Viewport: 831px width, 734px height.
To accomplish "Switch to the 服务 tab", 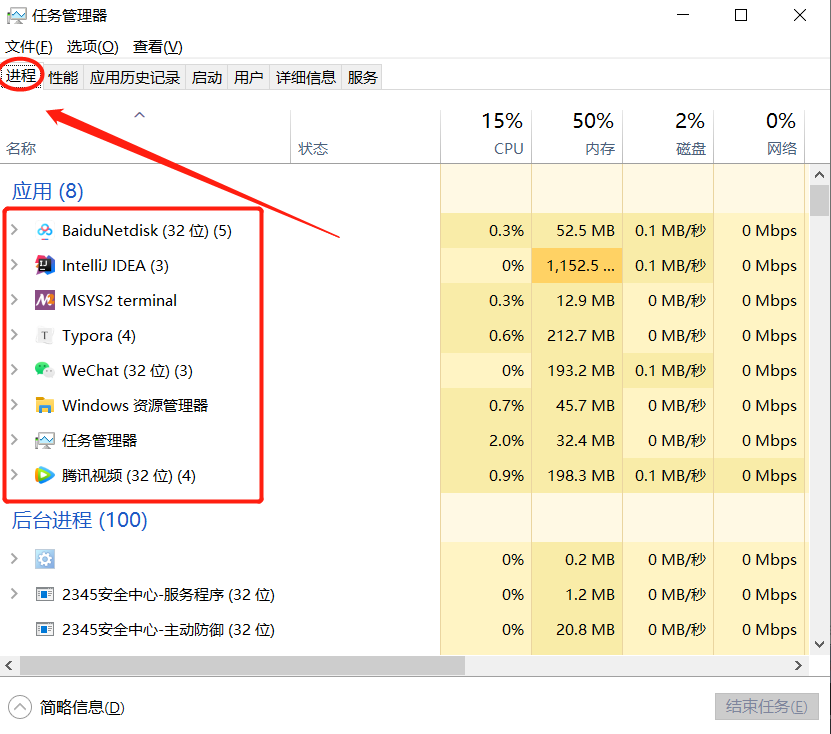I will click(363, 78).
